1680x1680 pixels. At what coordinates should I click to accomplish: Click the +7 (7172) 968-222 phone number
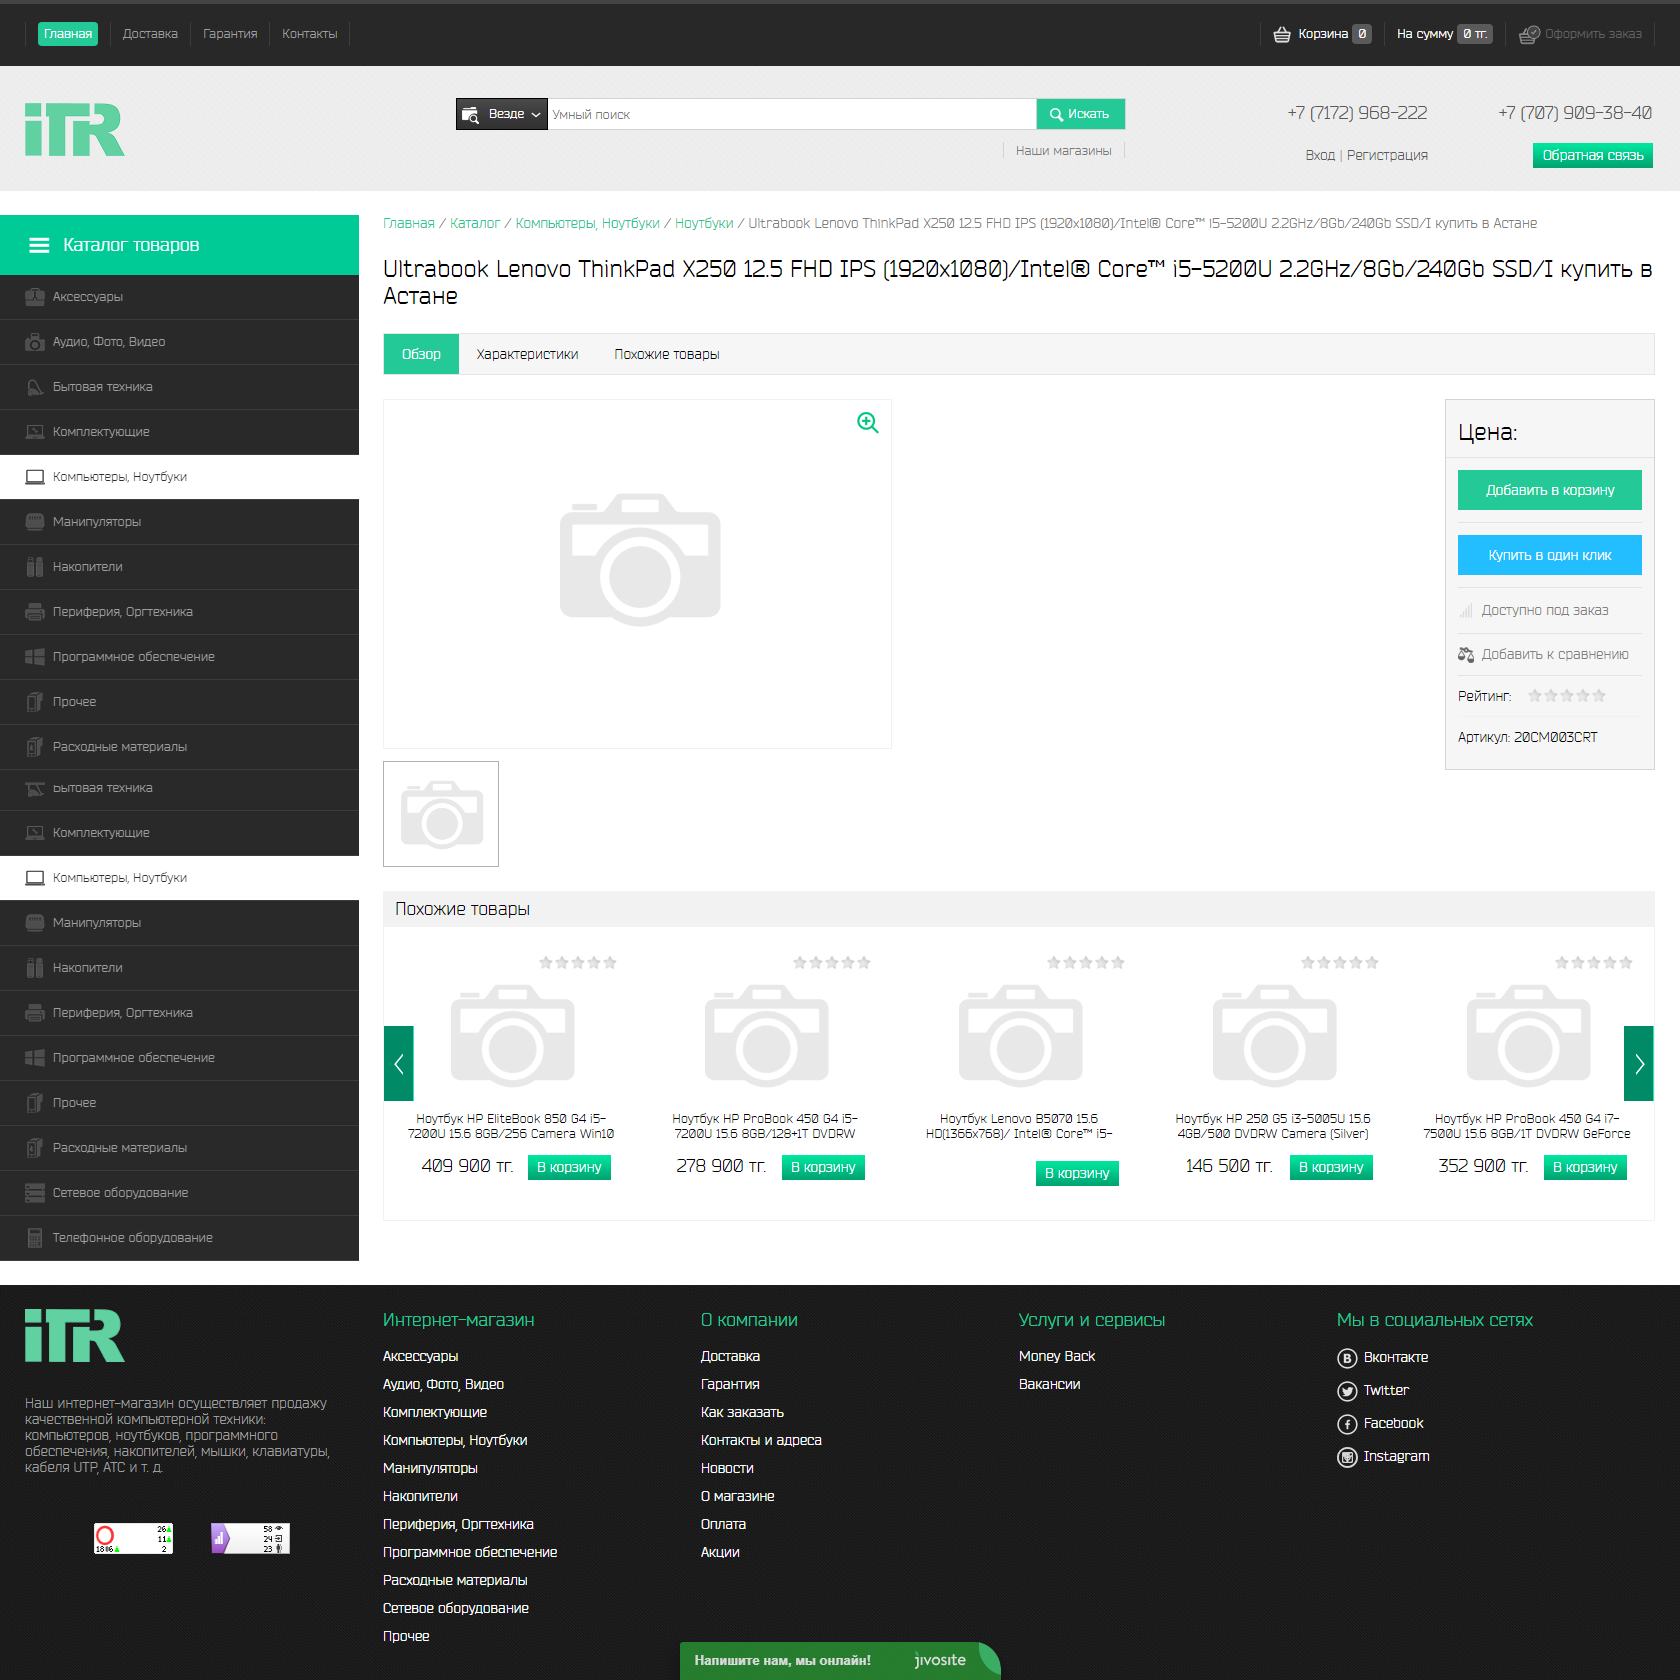(x=1357, y=113)
